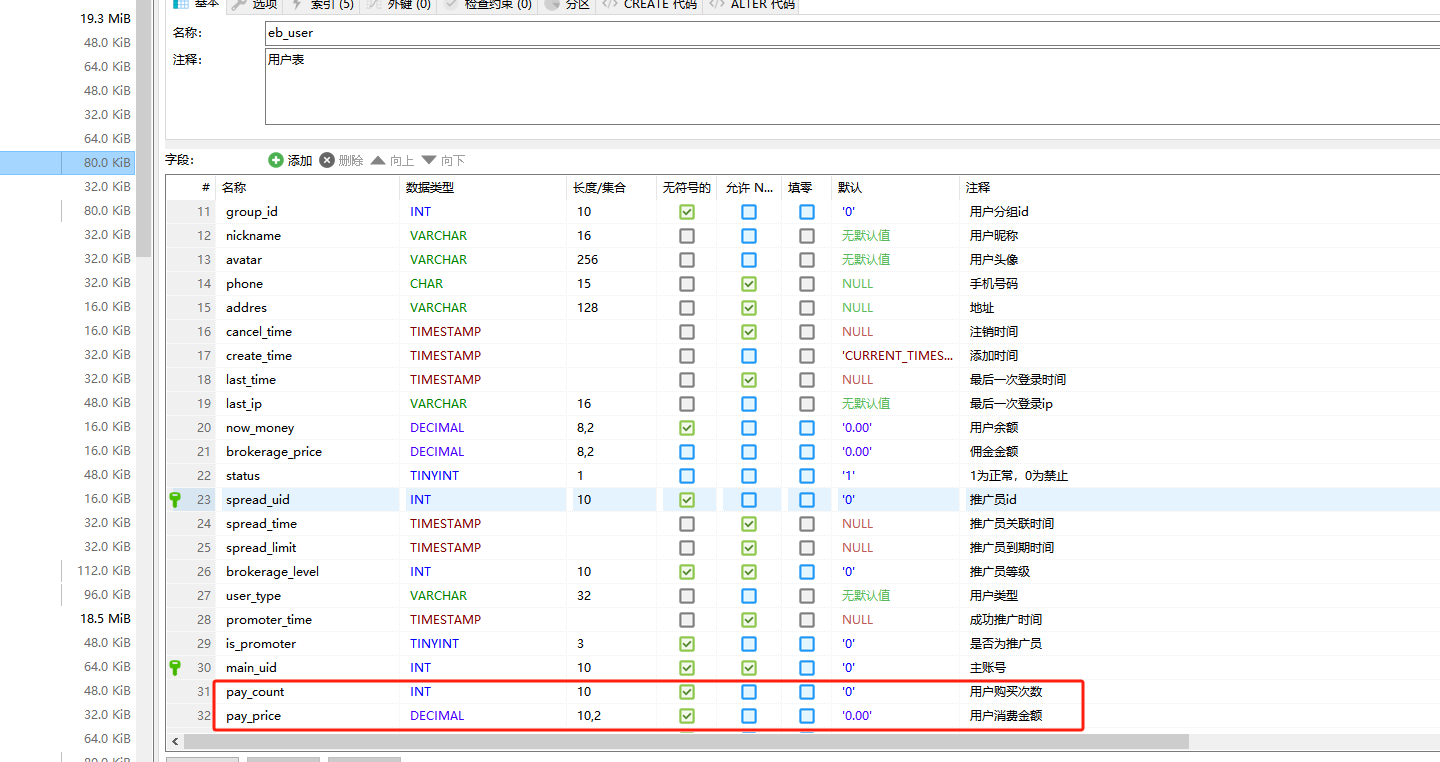The height and width of the screenshot is (762, 1440).
Task: Switch to the 分区 tab
Action: pos(568,5)
